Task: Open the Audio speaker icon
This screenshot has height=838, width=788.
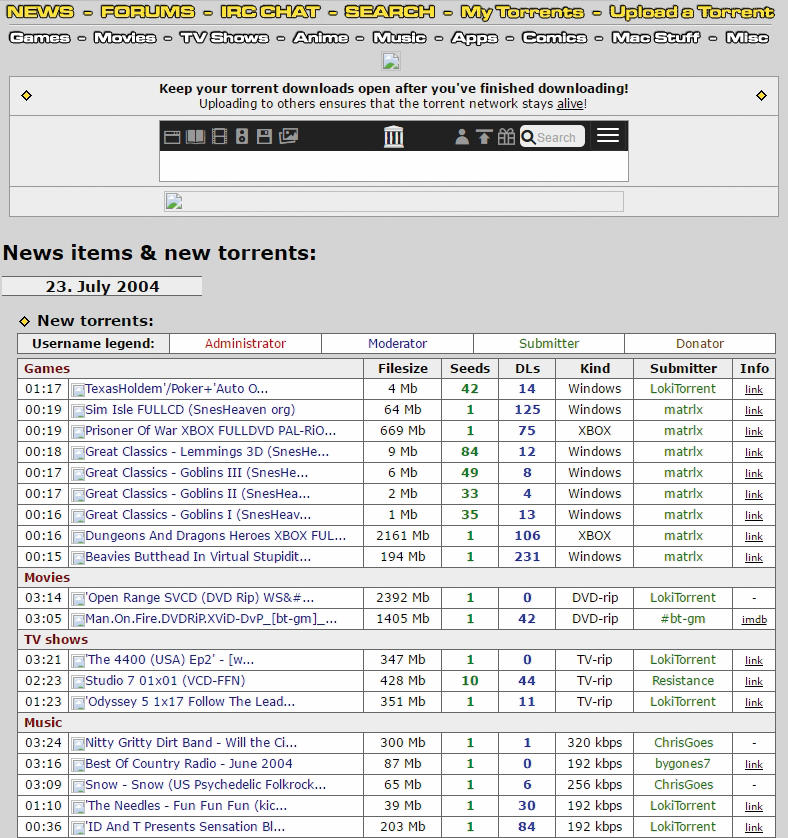Action: [x=242, y=137]
